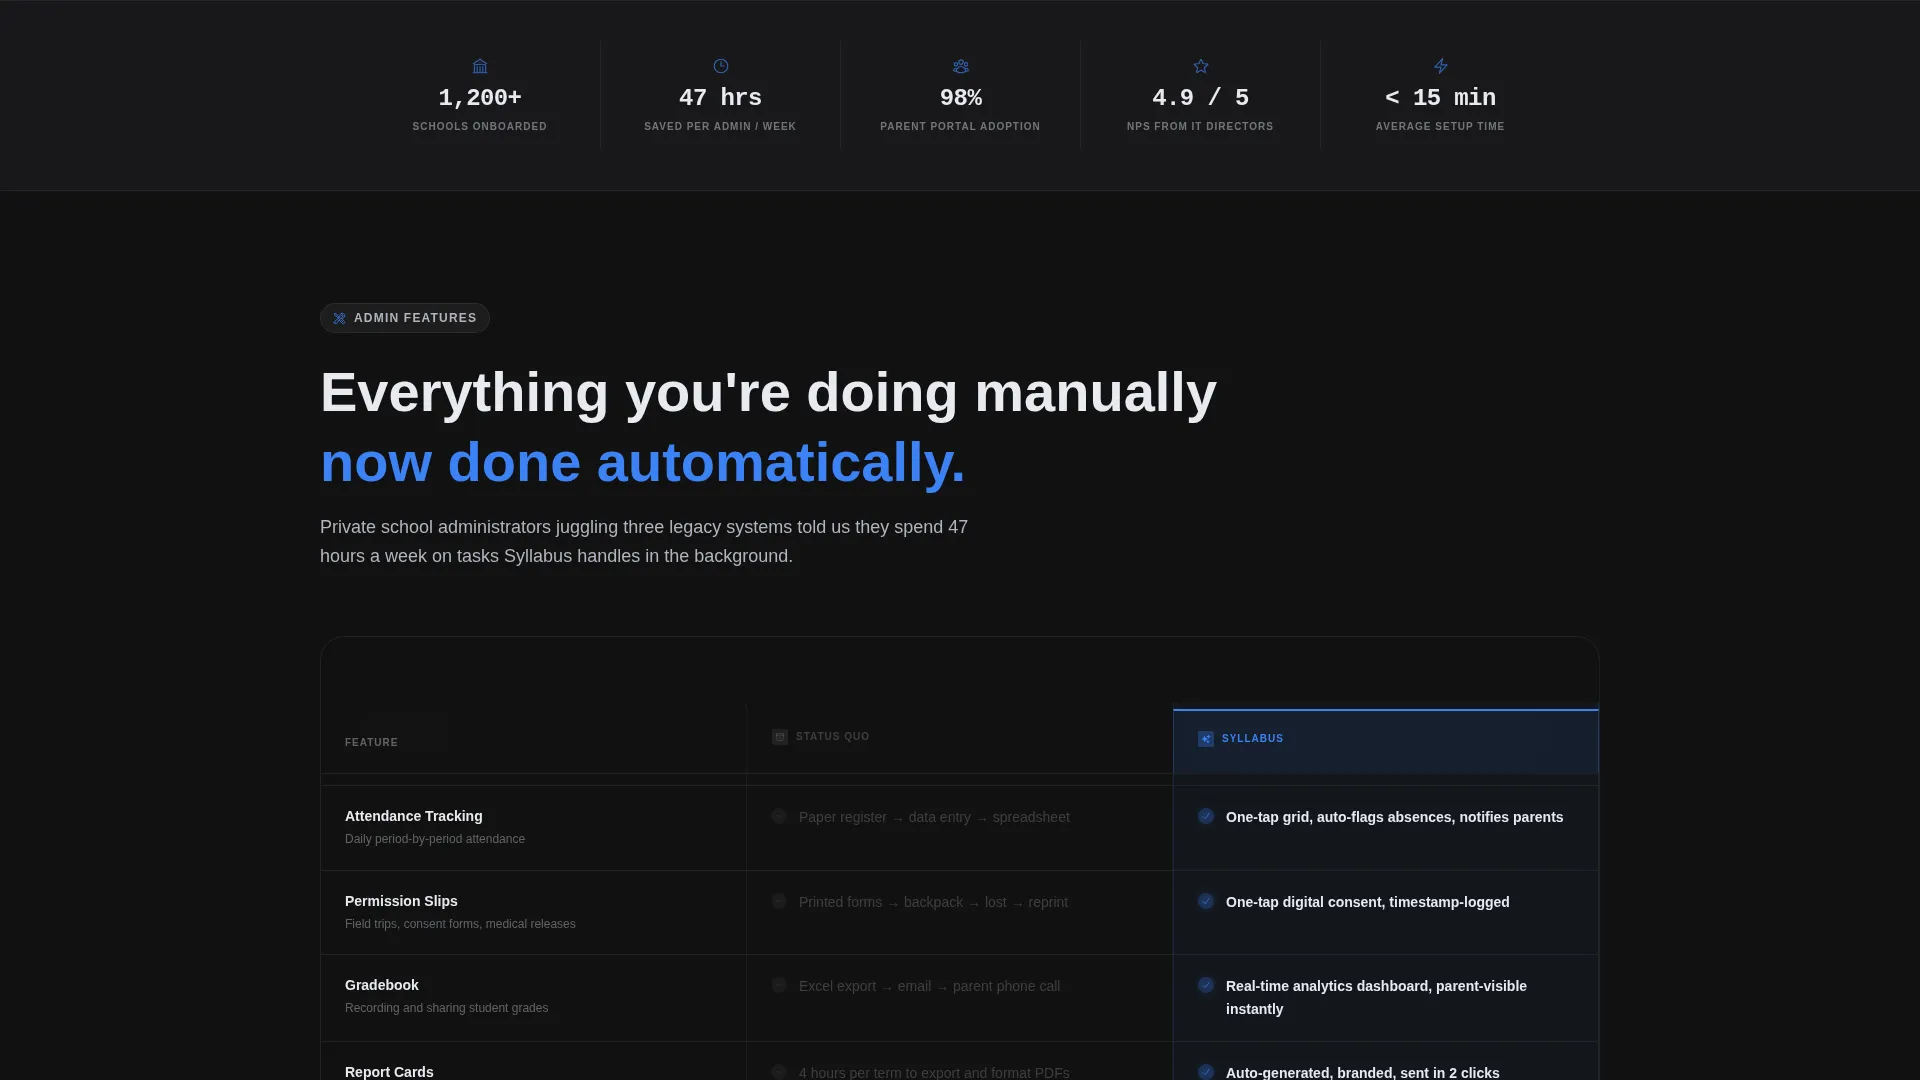The image size is (1920, 1080).
Task: Click Excel export email parent phone call text
Action: coord(929,986)
